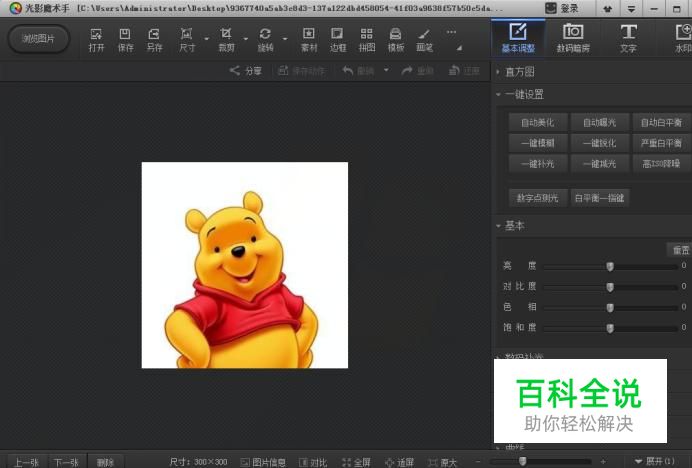Apply 自动曝光 auto exposure
This screenshot has width=692, height=468.
point(599,122)
